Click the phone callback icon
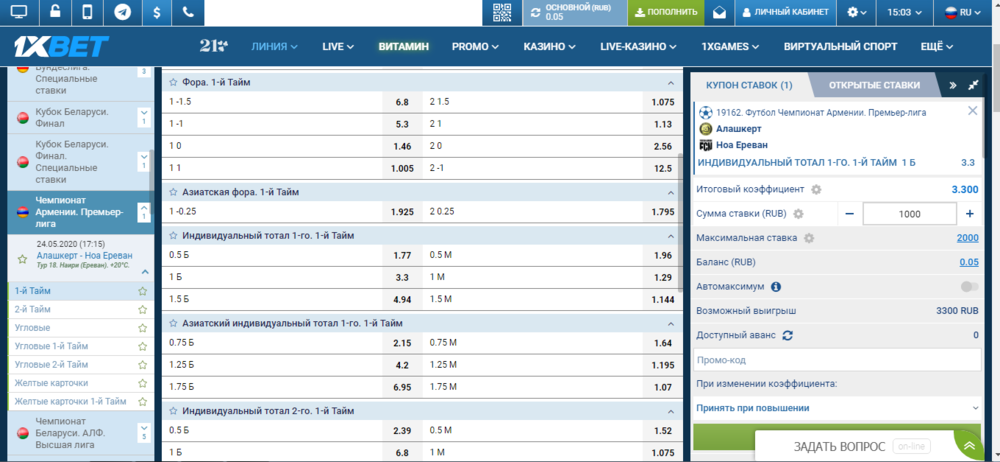 pos(188,12)
